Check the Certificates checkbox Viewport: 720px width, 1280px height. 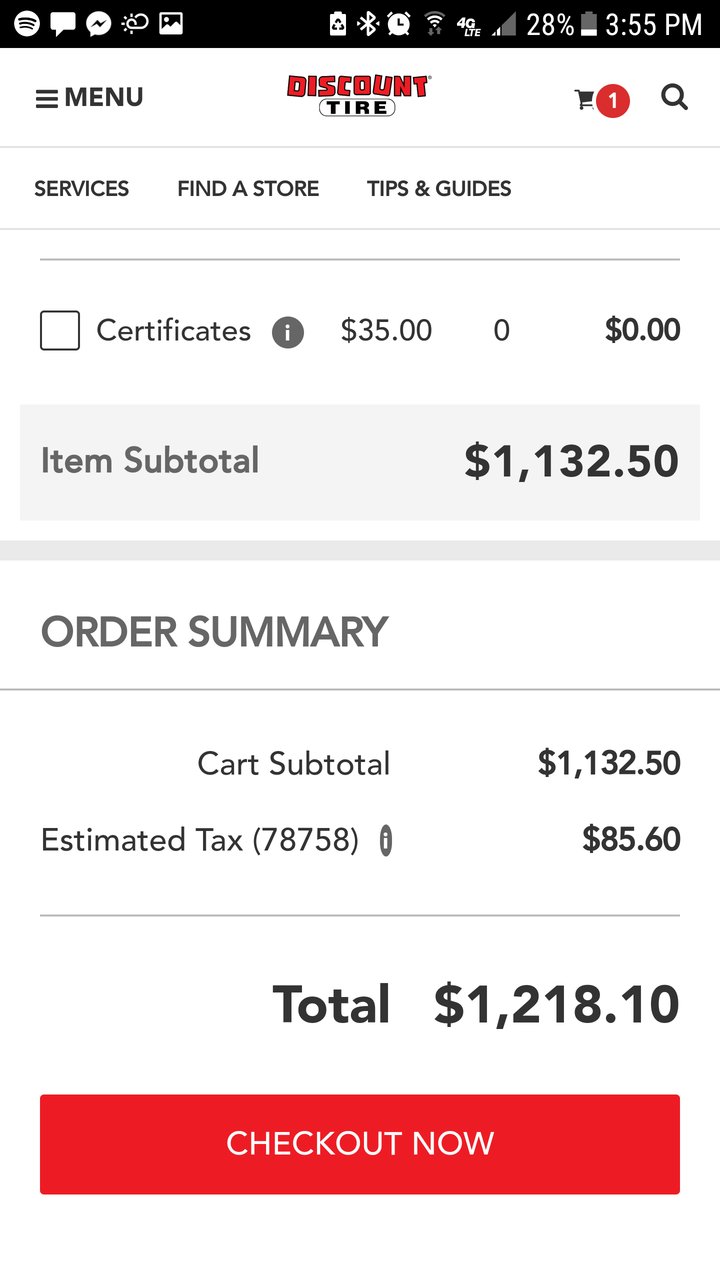point(60,331)
